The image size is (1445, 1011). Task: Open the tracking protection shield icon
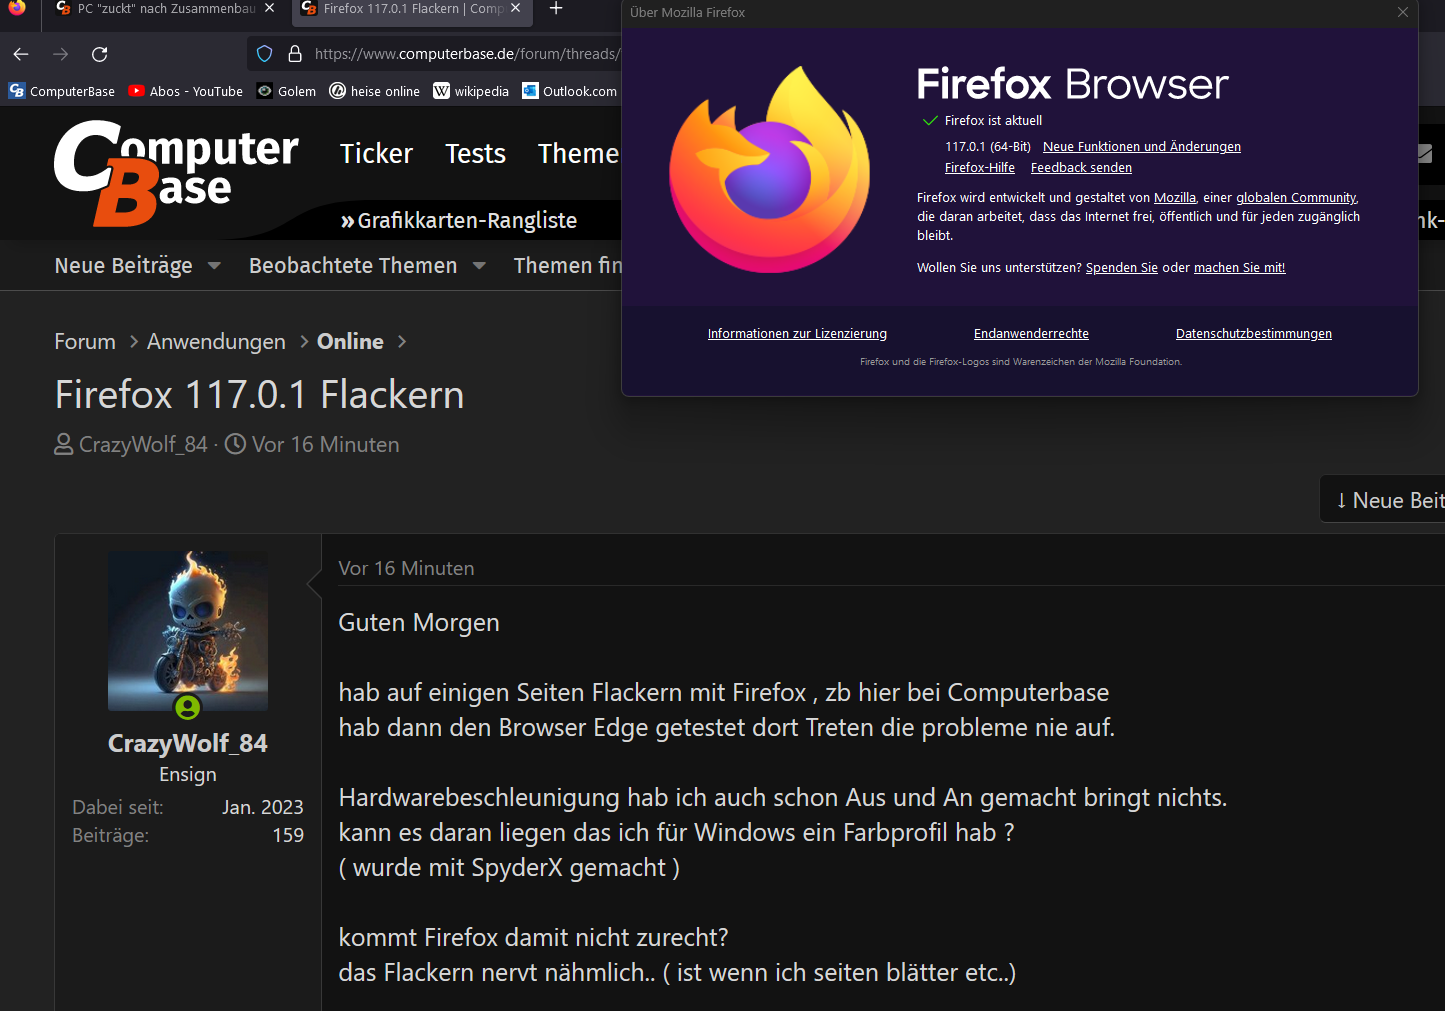[264, 54]
